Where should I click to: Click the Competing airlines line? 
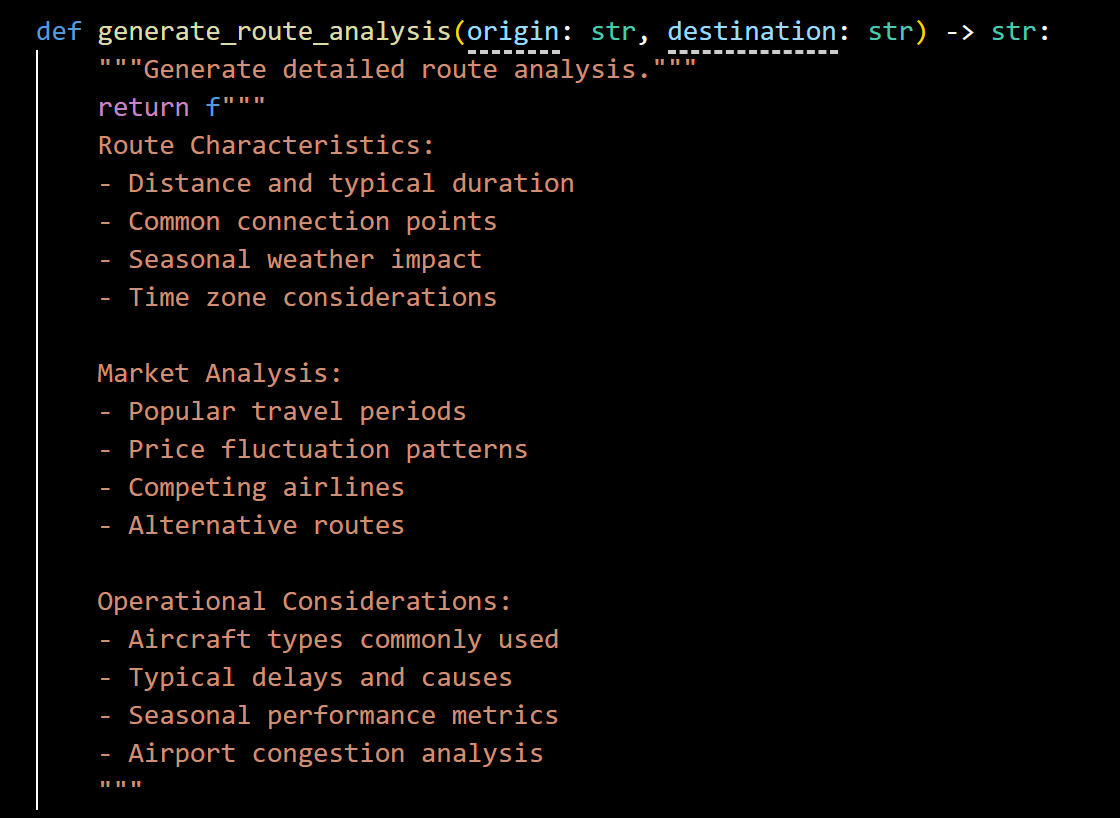coord(251,487)
